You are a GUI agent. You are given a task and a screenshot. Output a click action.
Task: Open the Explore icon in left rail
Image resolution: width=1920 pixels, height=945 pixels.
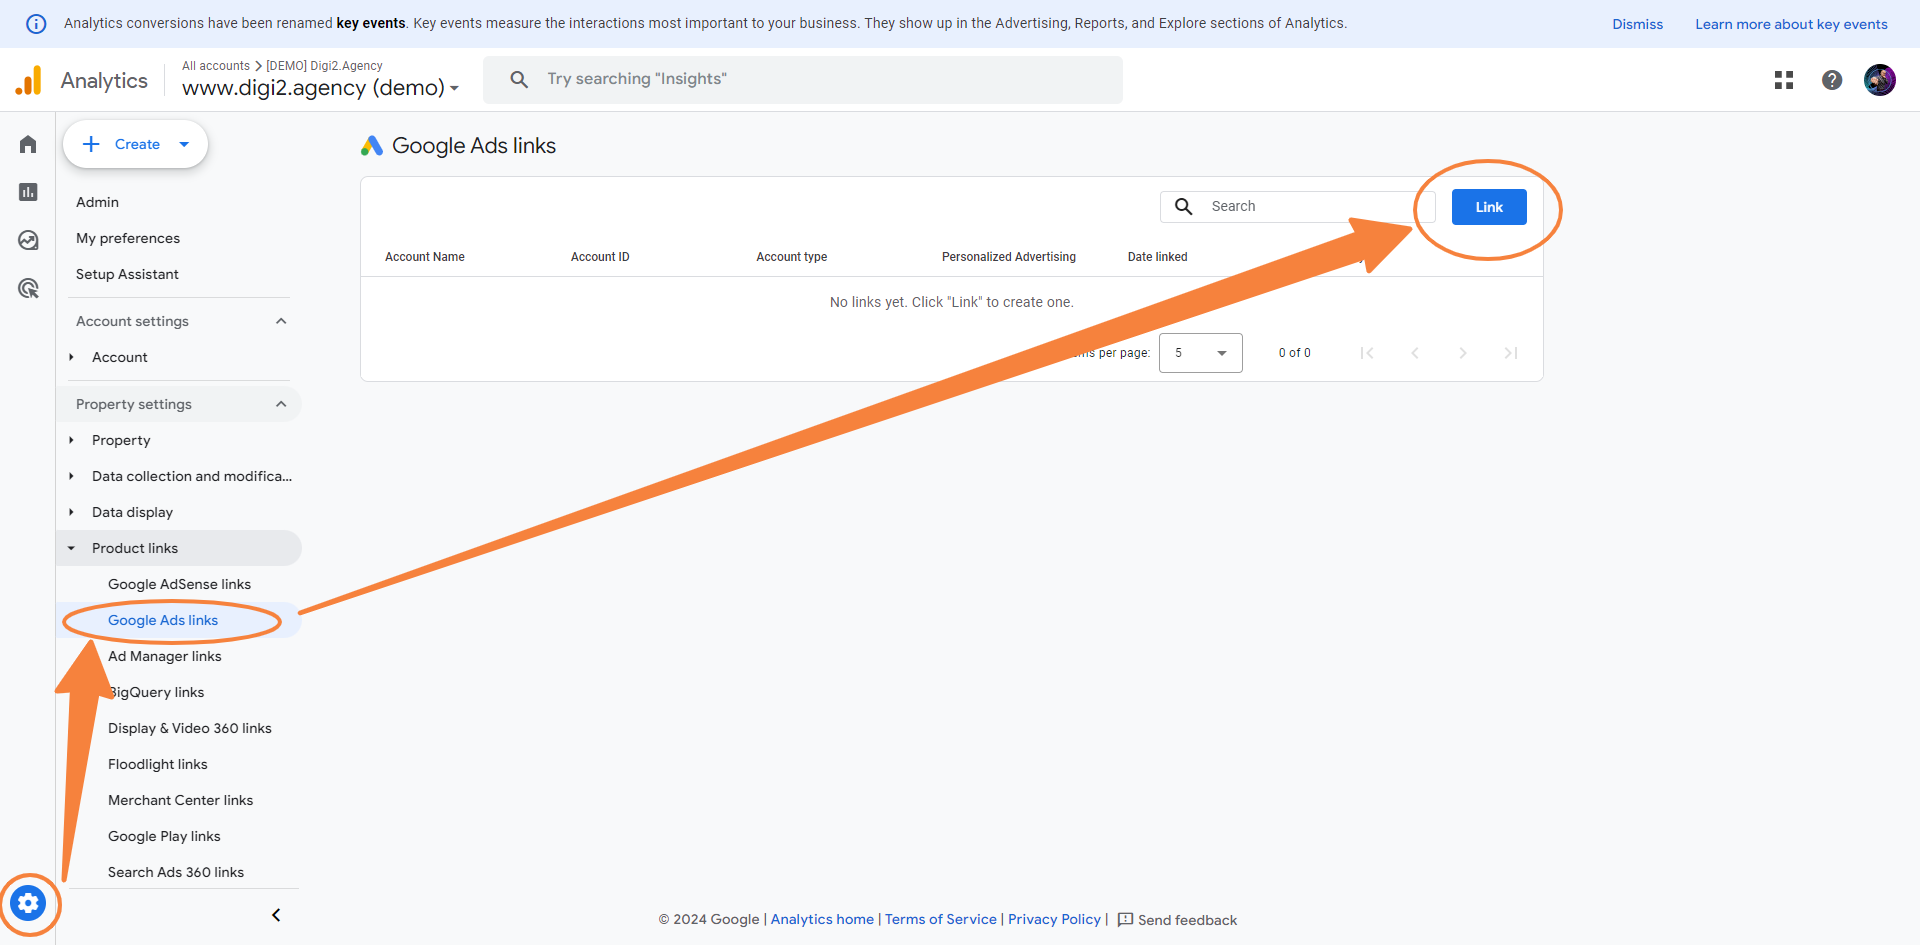[x=28, y=240]
